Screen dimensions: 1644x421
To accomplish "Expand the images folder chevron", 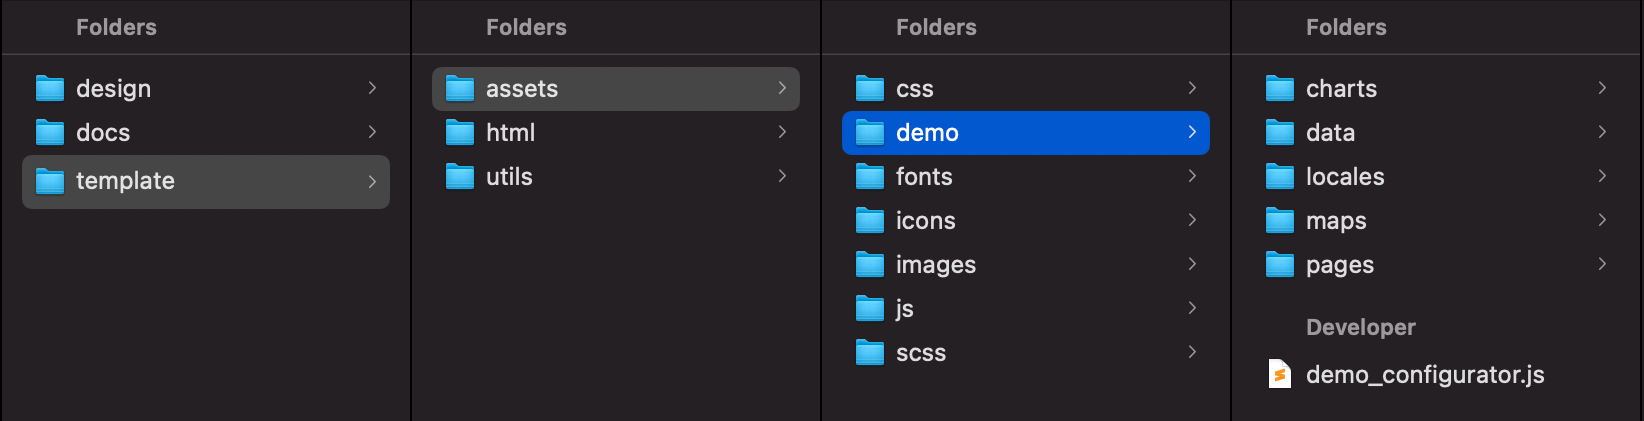I will tap(1192, 264).
